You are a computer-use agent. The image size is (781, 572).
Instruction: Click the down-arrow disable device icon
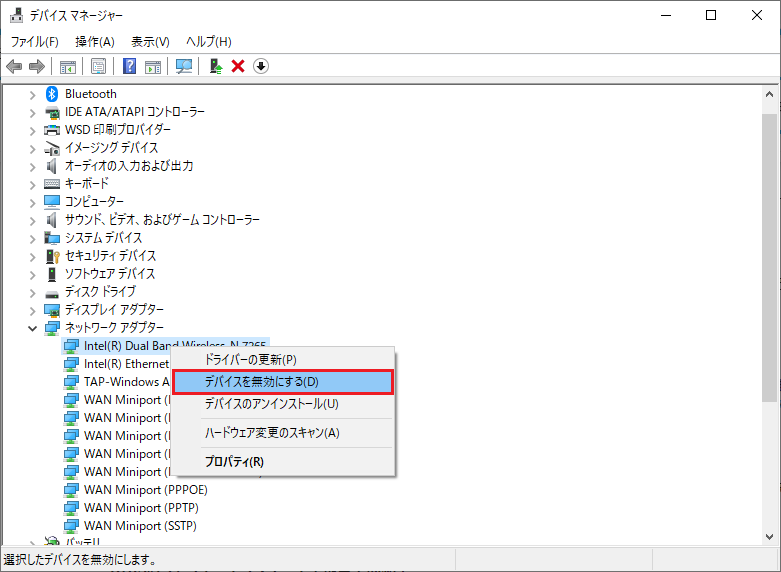(261, 66)
